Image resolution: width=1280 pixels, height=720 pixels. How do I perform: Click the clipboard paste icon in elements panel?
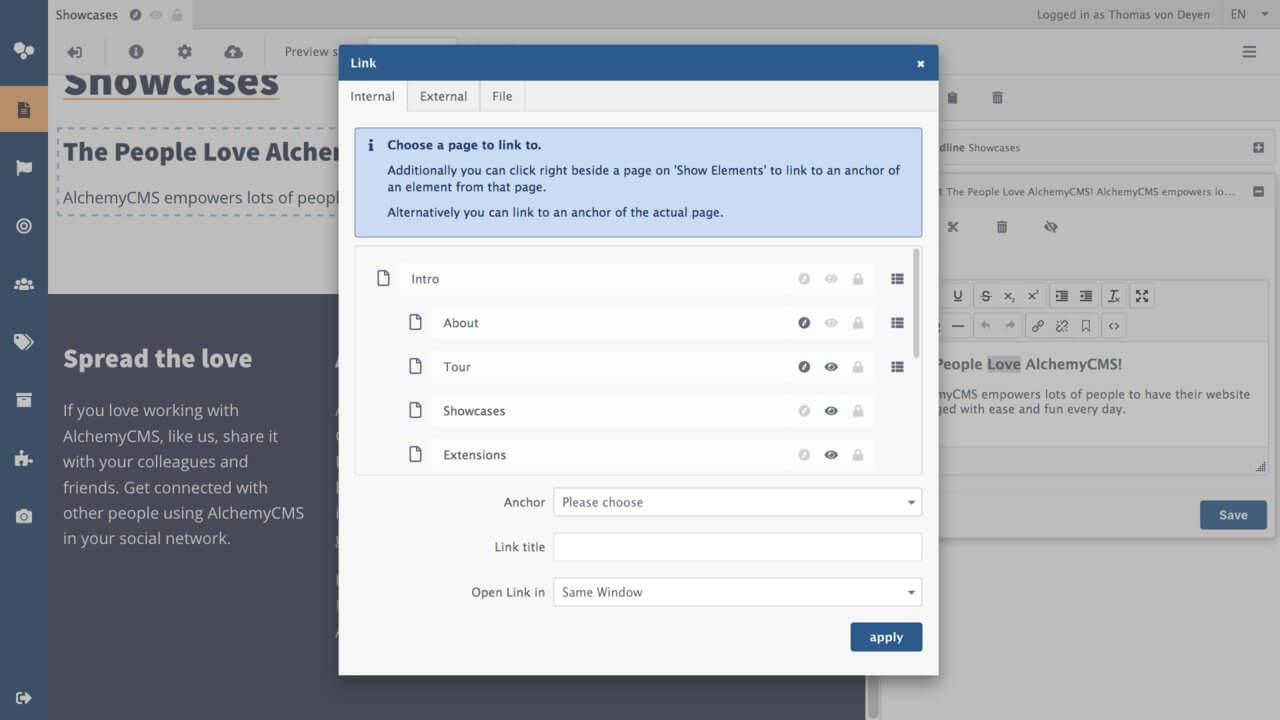952,98
